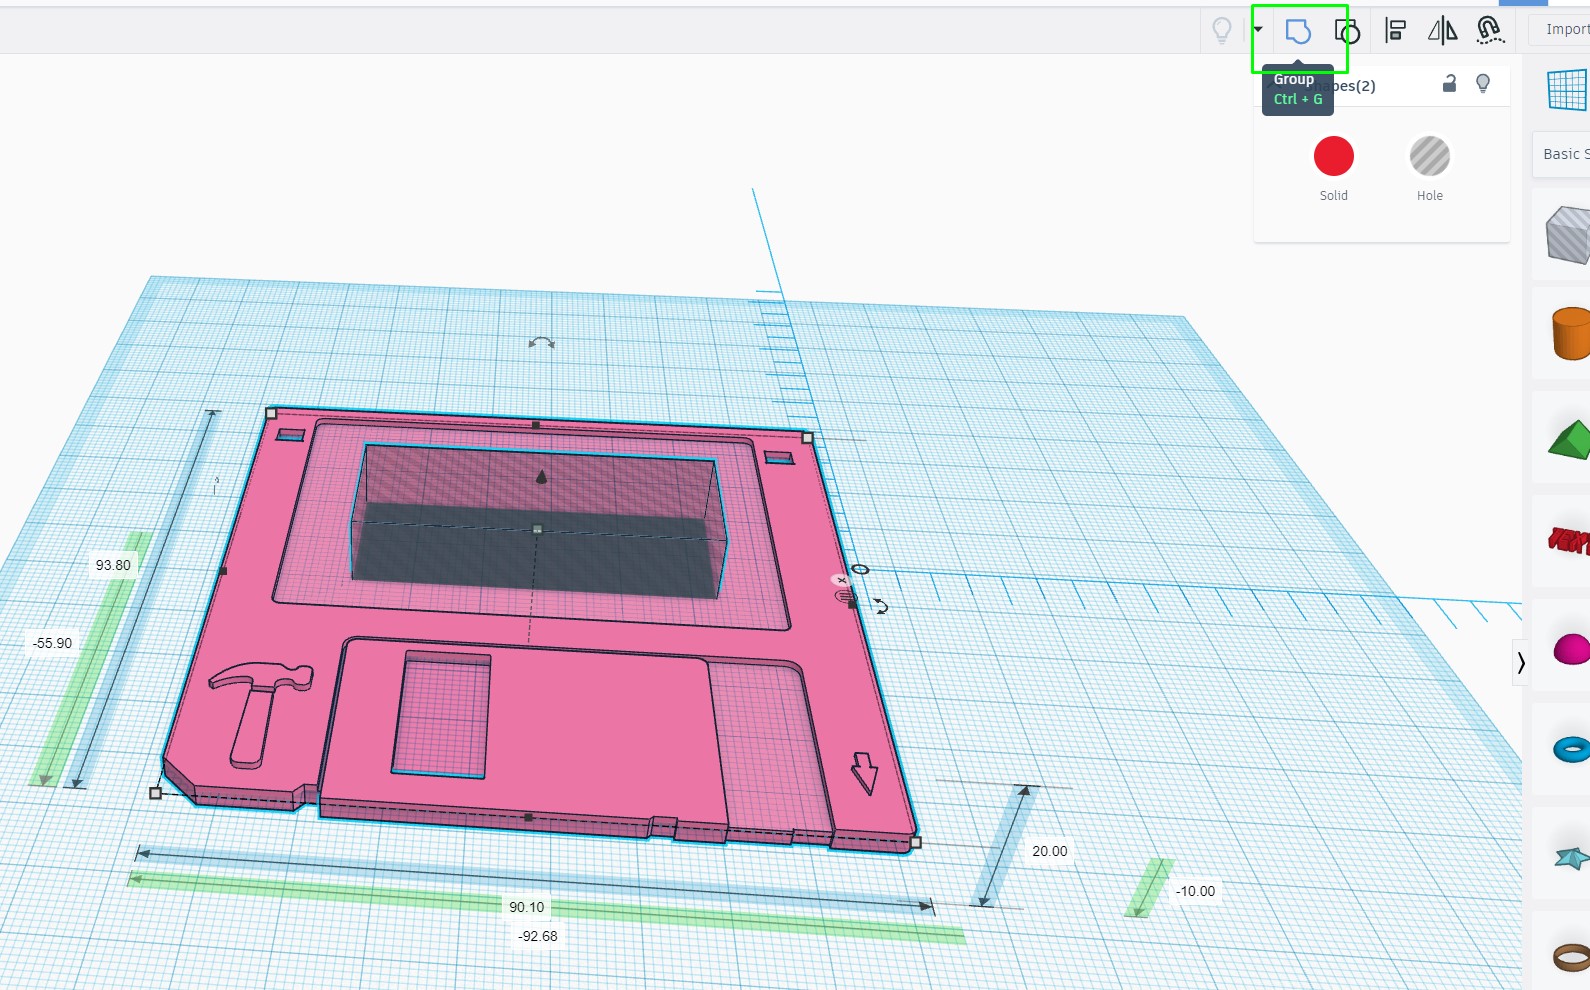Open the red Solid color swatch
1590x990 pixels.
click(1334, 157)
